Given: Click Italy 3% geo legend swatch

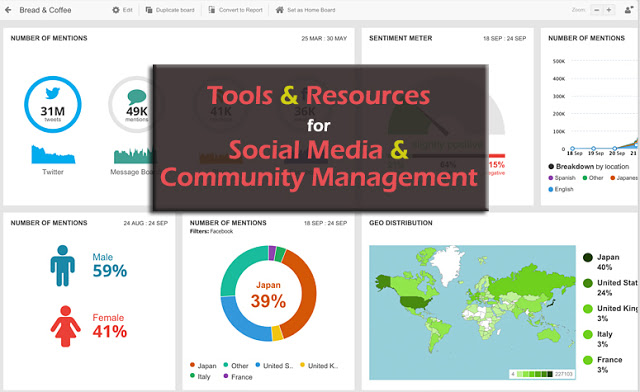Looking at the screenshot, I should (x=588, y=334).
